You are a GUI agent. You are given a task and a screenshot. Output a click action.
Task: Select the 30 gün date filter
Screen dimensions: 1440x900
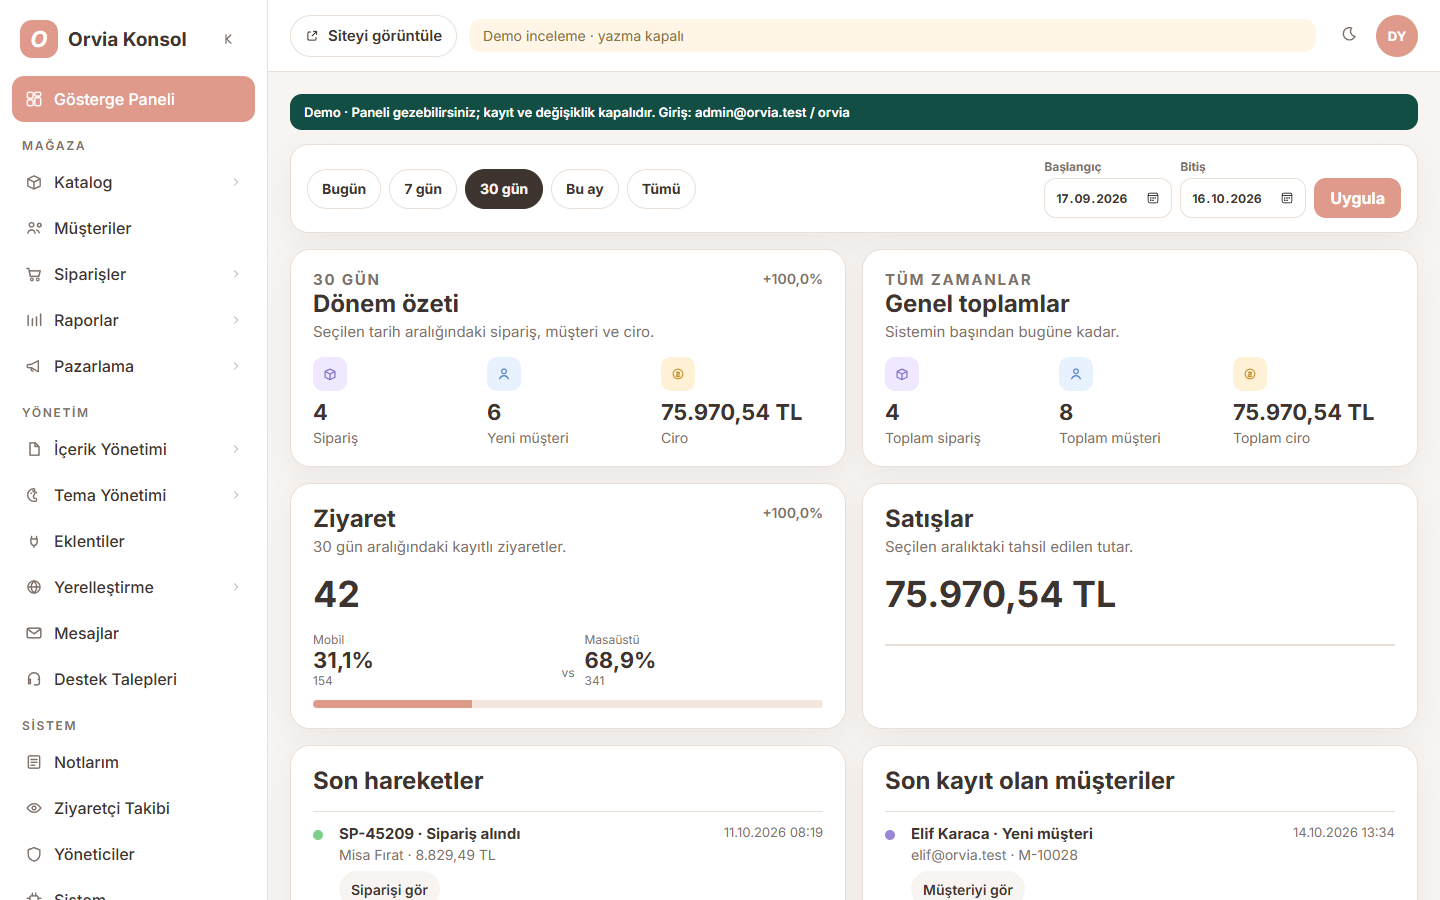coord(504,189)
